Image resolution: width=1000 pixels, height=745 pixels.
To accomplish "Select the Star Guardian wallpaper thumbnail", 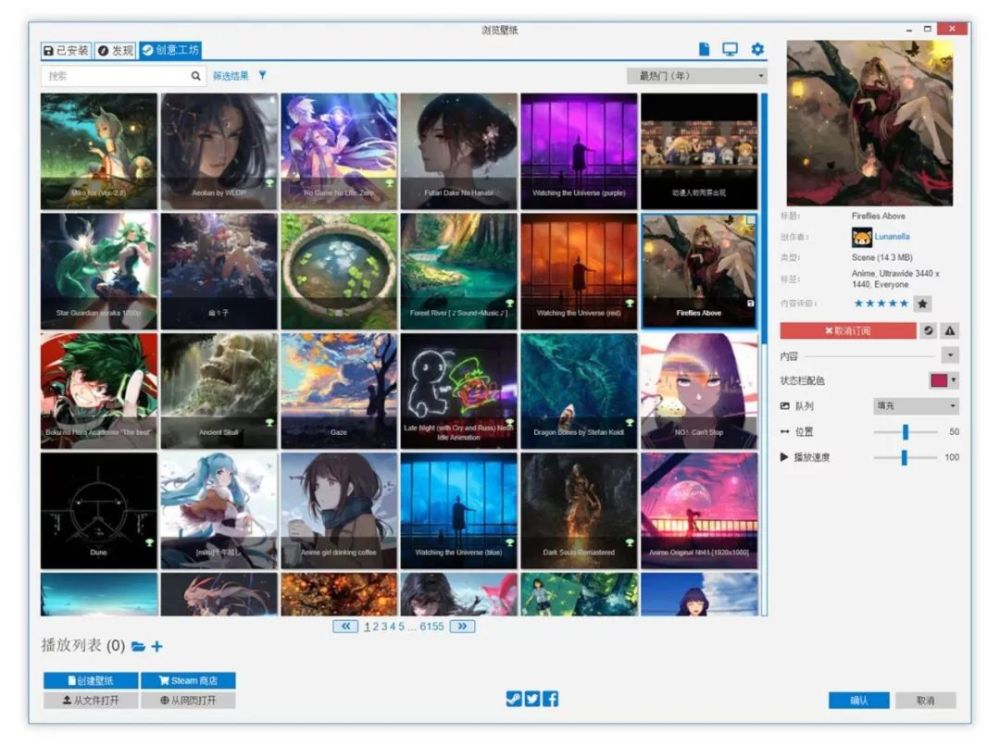I will pos(99,271).
